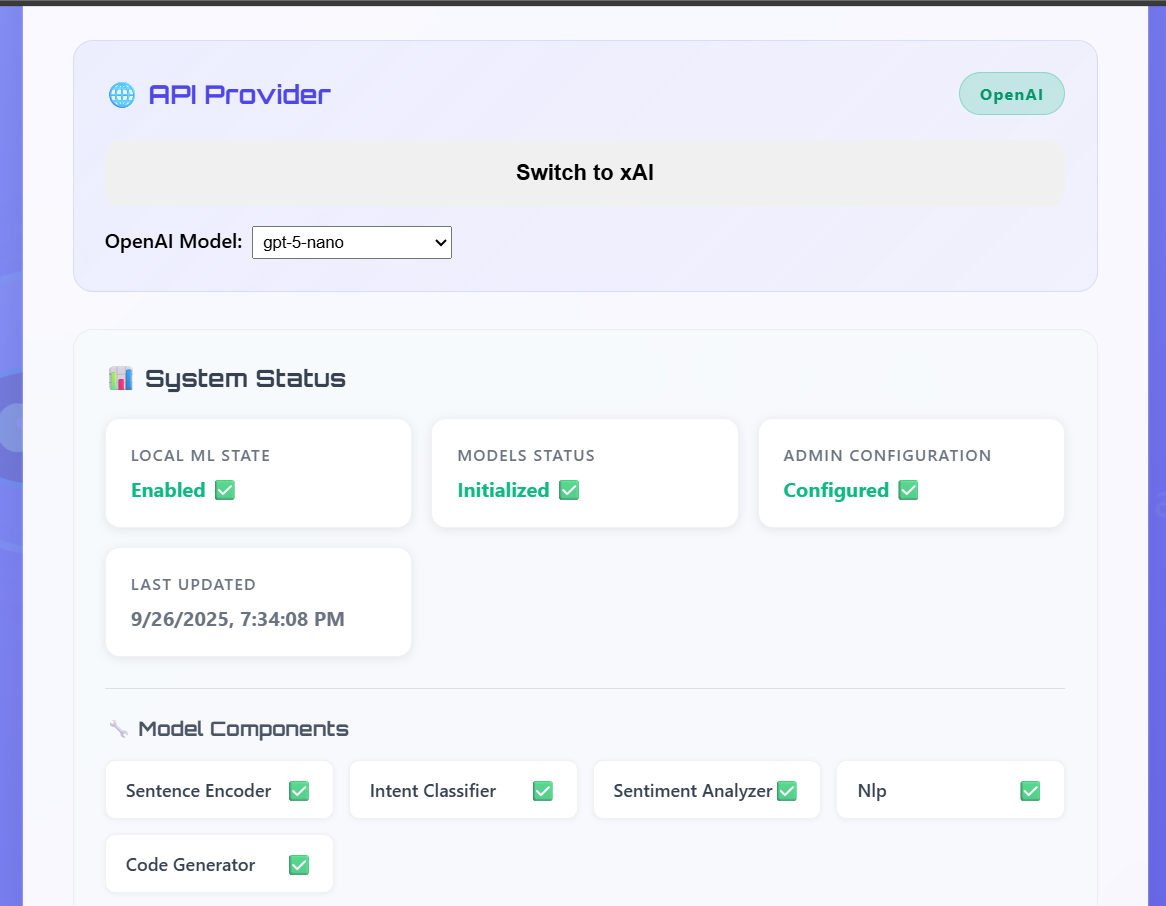Click the Nlp component check mark

[x=1030, y=791]
